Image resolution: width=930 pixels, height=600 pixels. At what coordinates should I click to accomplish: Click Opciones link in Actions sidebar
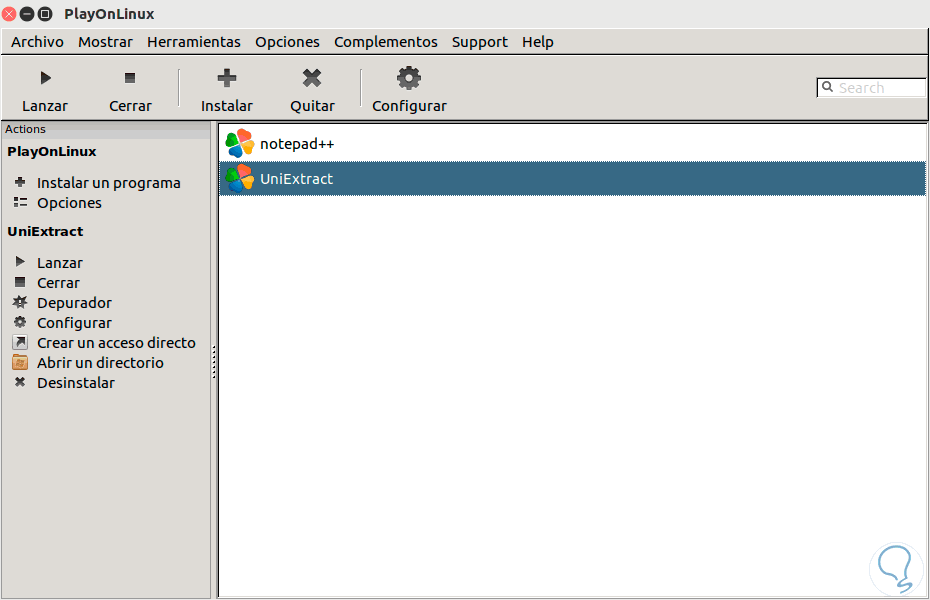[69, 203]
